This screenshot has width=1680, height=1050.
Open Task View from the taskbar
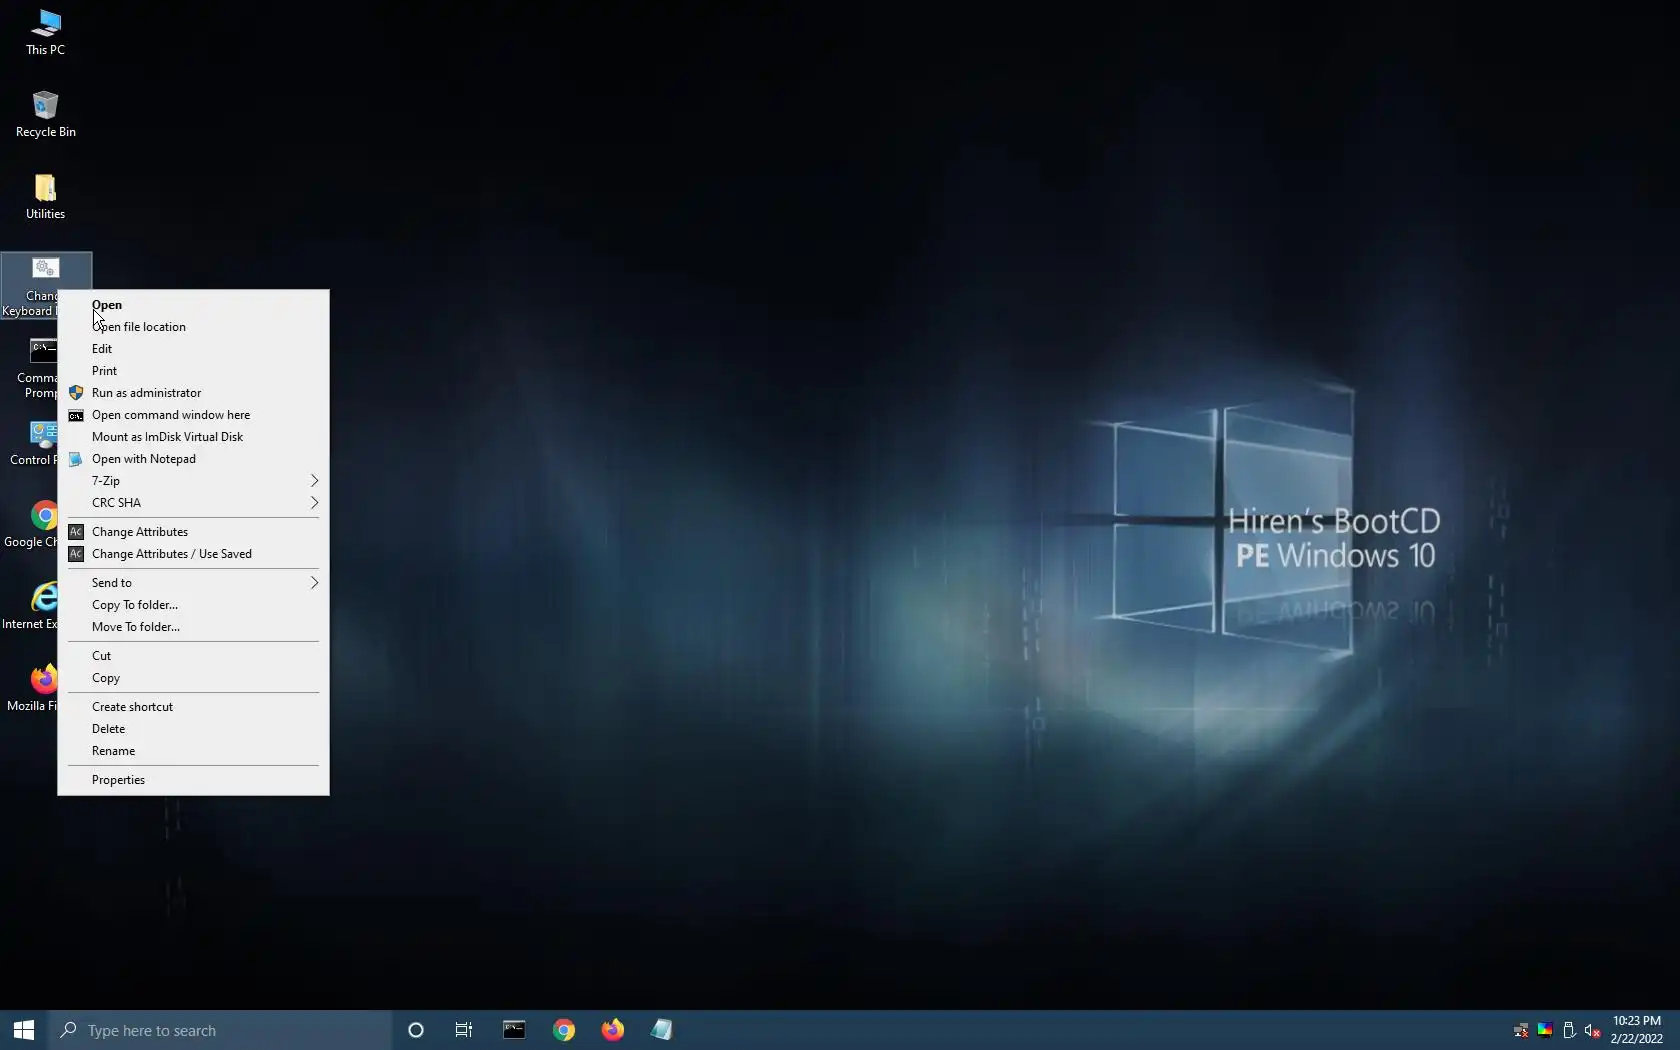464,1030
